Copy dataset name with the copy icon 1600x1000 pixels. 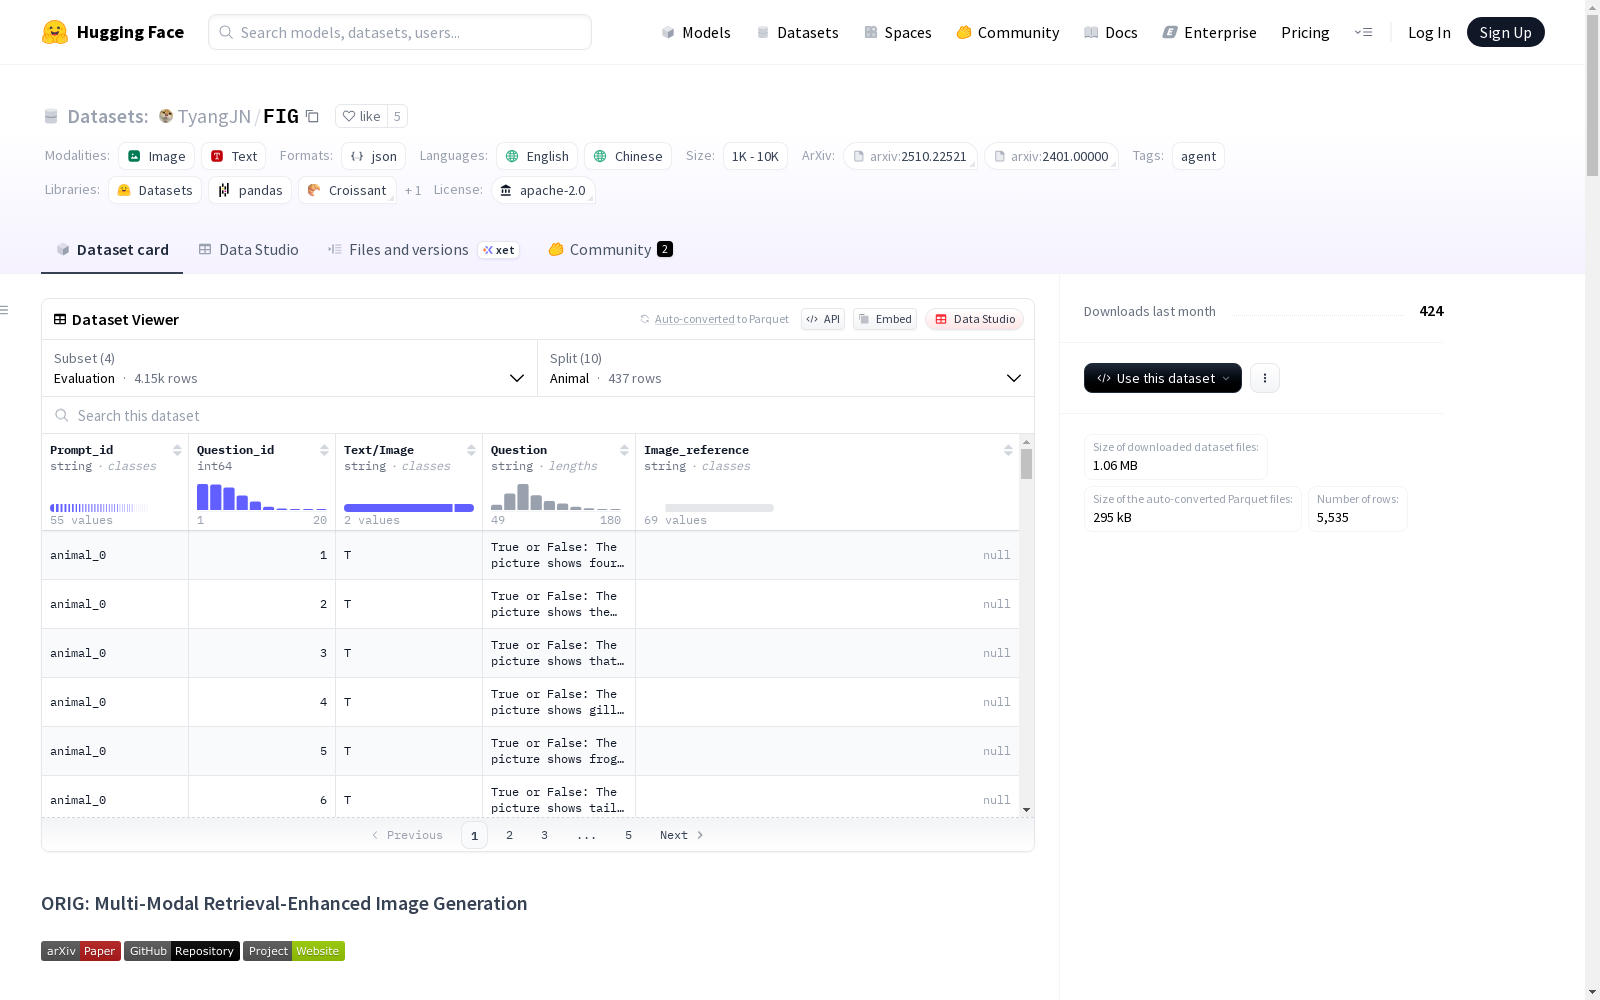click(312, 116)
